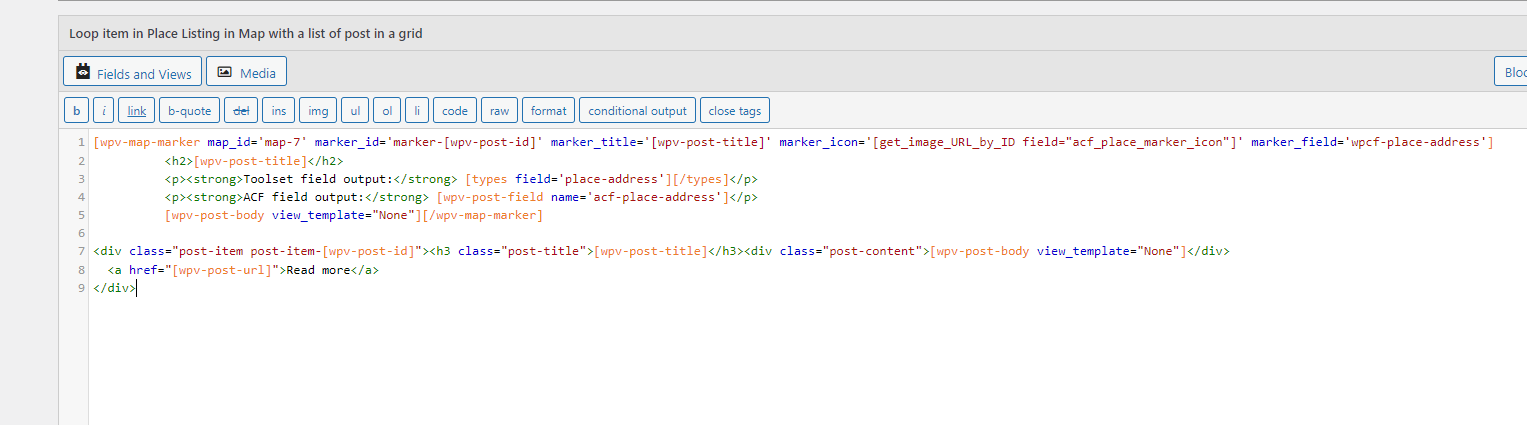This screenshot has width=1527, height=425.
Task: Insert inserted text tag using ins
Action: 279,110
